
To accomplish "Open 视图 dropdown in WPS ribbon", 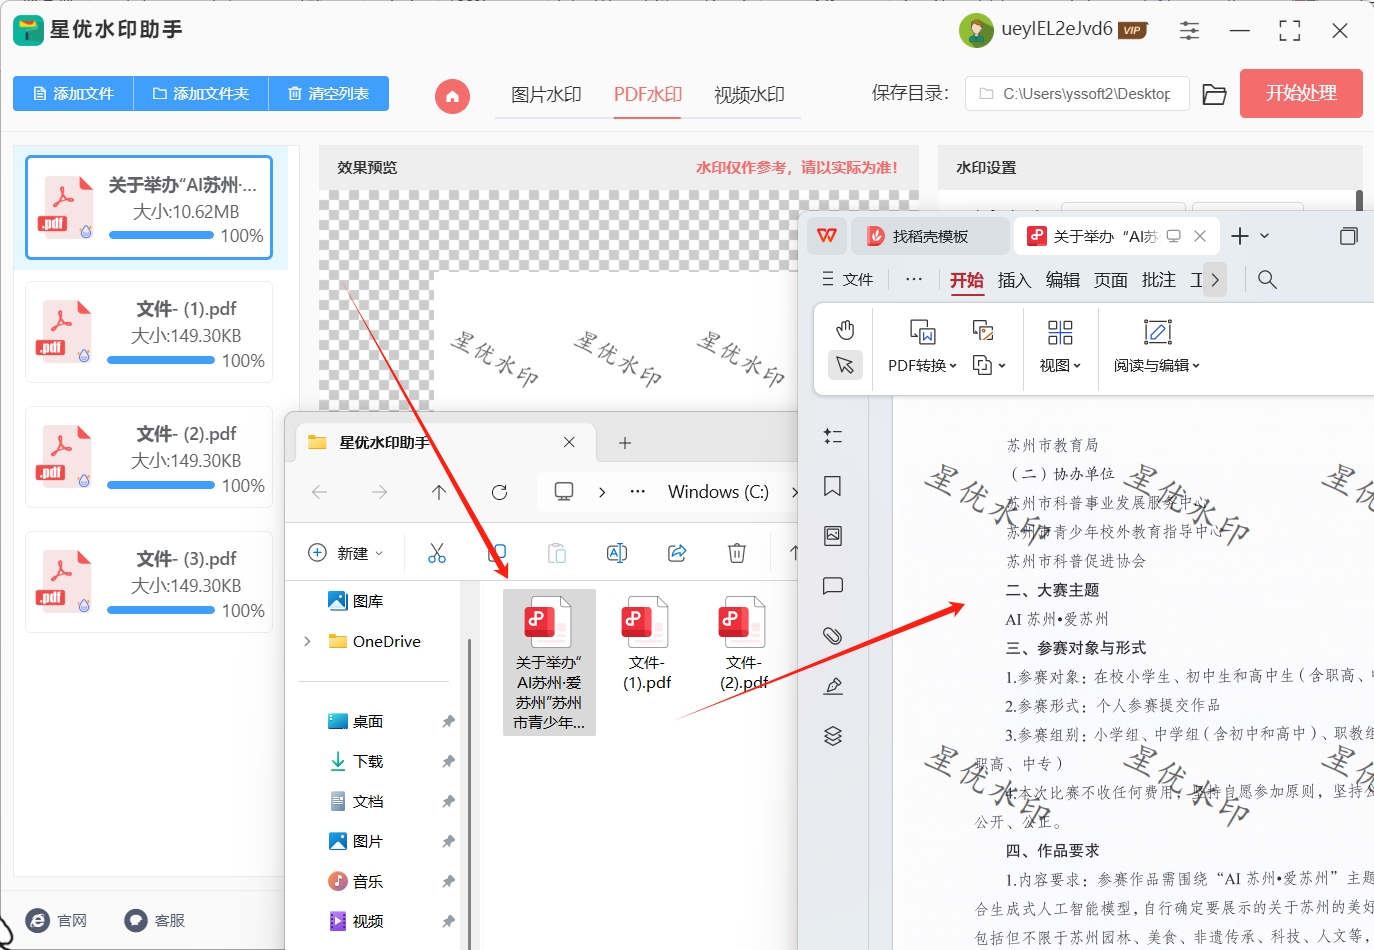I will 1060,346.
